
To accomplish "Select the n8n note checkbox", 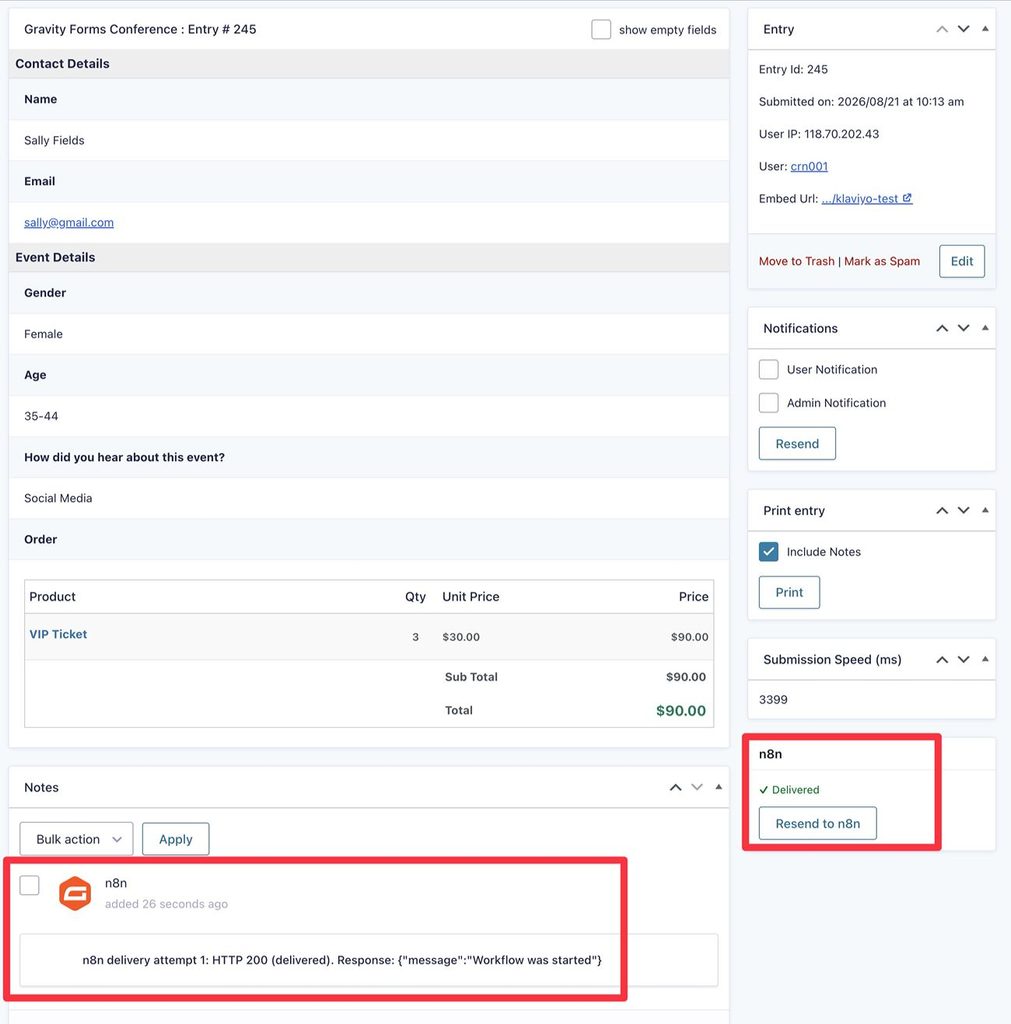I will point(29,886).
